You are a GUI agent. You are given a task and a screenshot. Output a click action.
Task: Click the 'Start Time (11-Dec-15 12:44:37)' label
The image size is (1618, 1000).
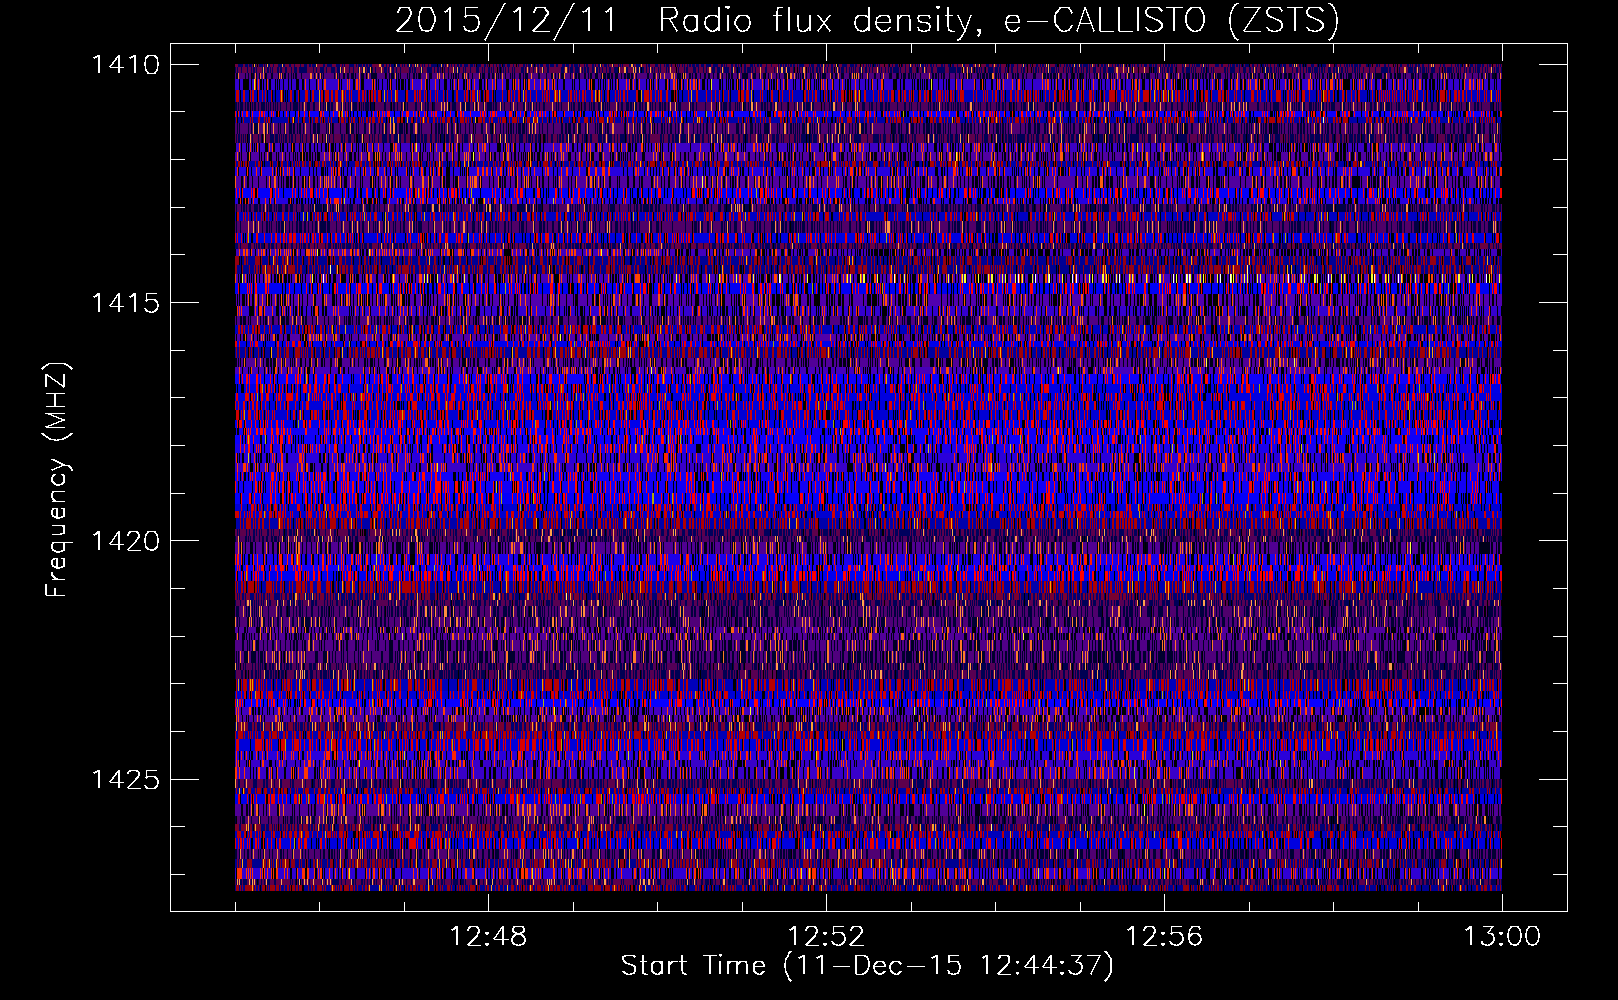tap(867, 966)
